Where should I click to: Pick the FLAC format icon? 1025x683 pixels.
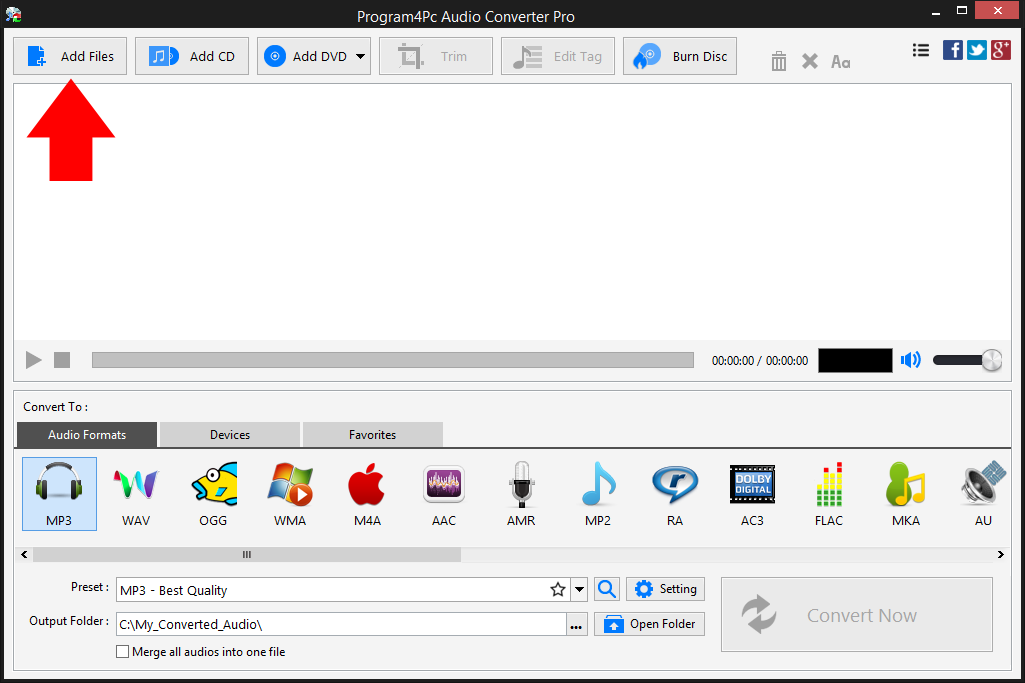pyautogui.click(x=828, y=492)
